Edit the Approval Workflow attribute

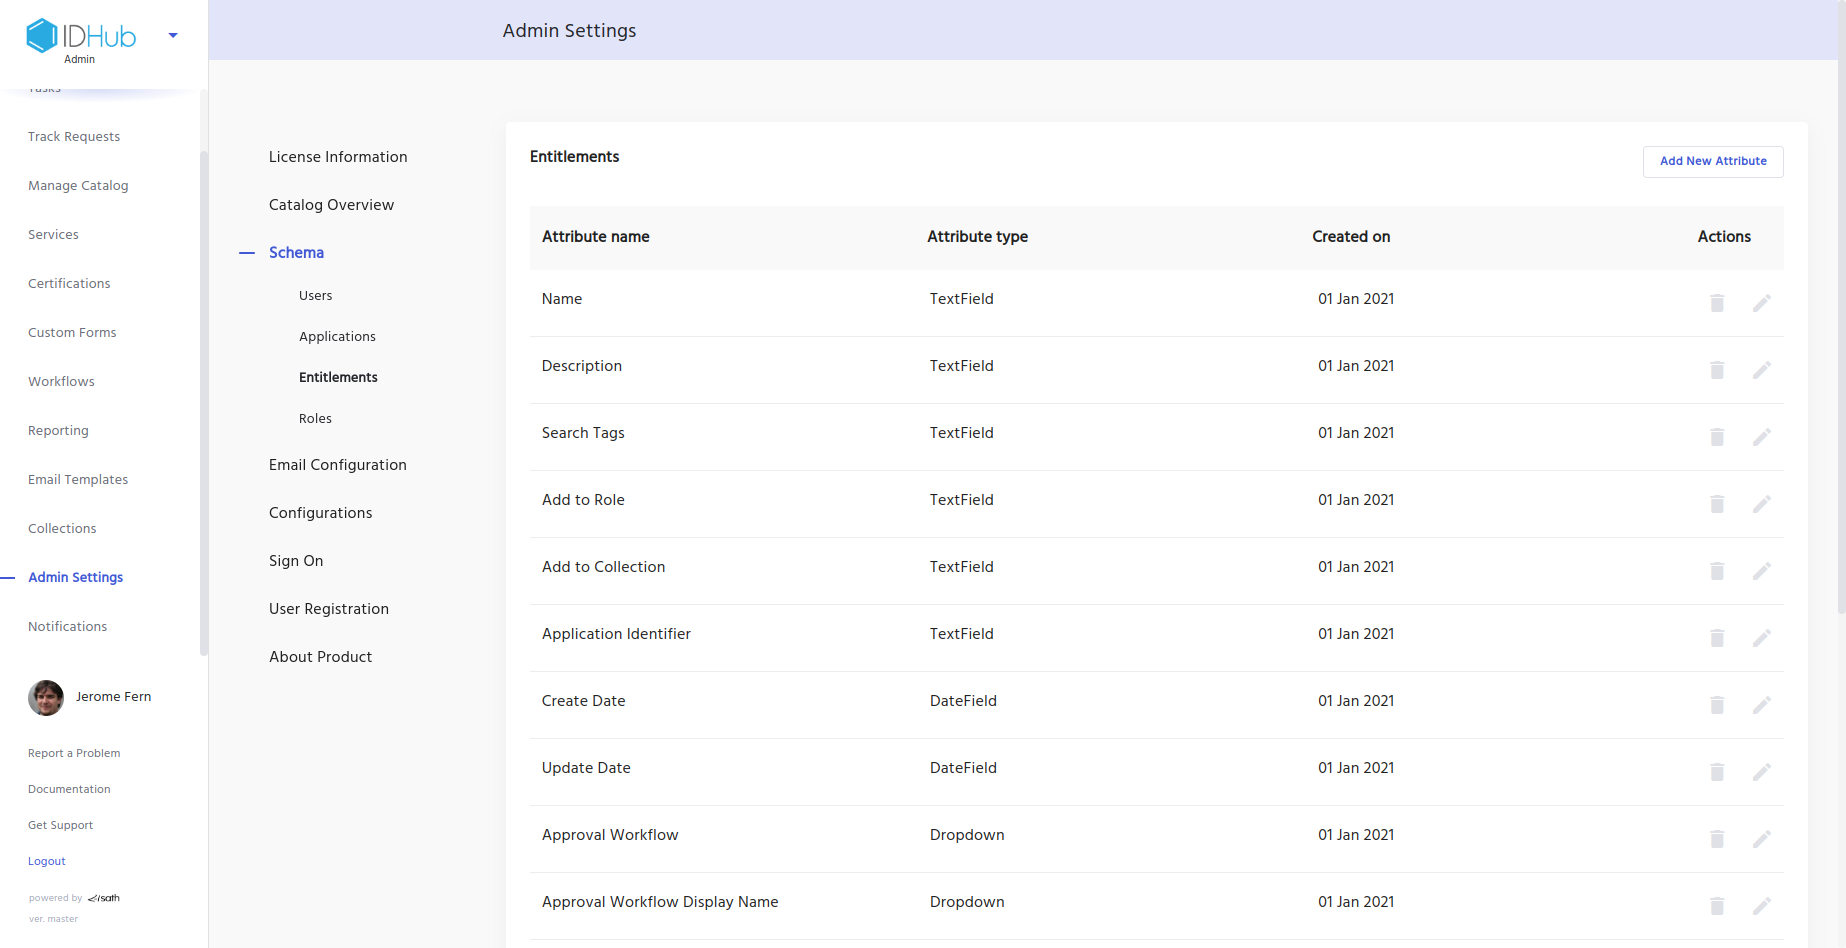pyautogui.click(x=1762, y=839)
